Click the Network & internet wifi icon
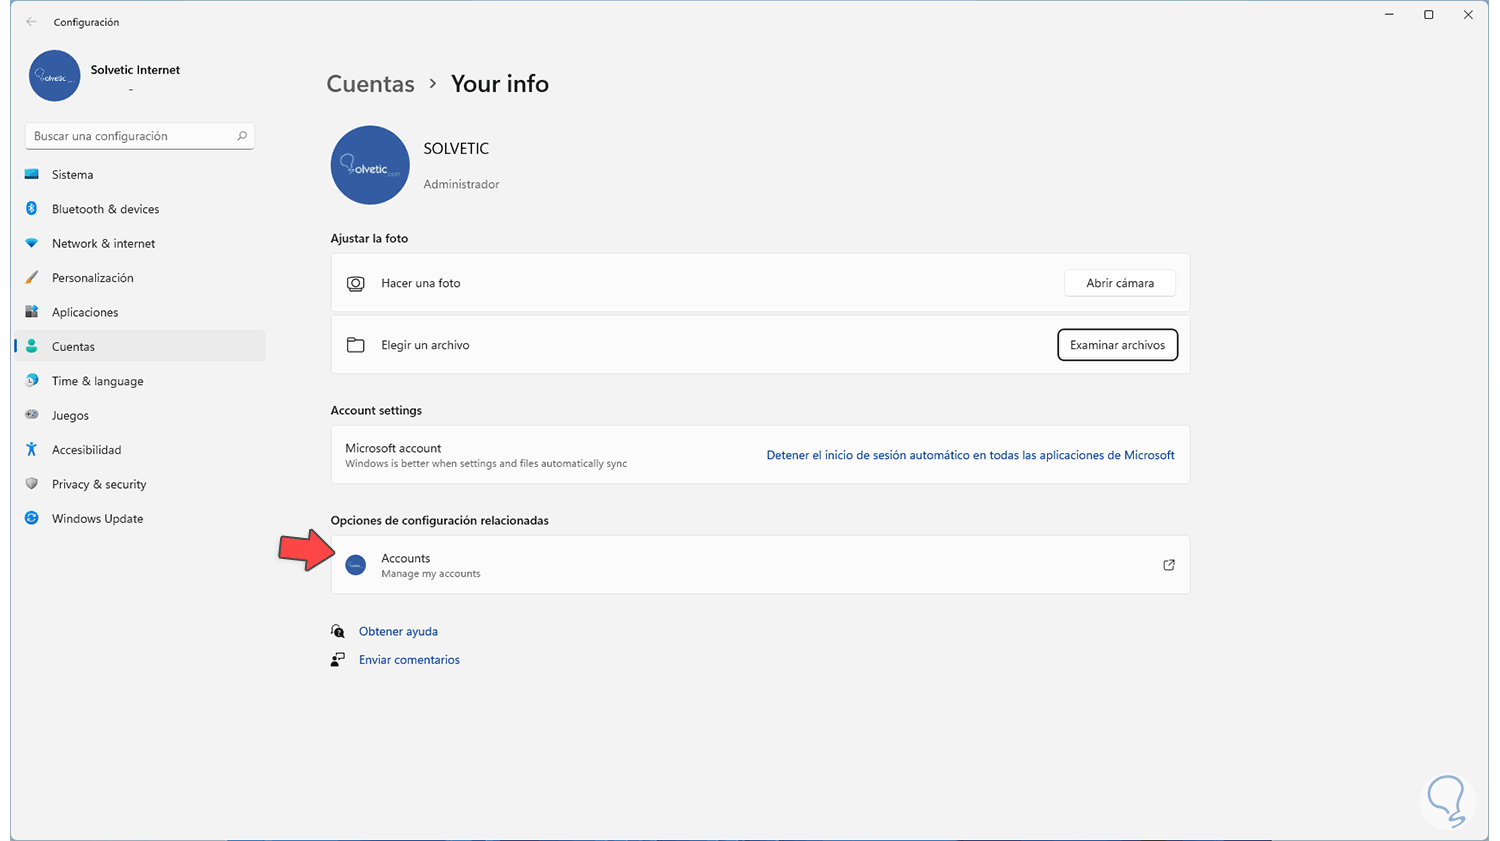The height and width of the screenshot is (841, 1500). click(32, 243)
